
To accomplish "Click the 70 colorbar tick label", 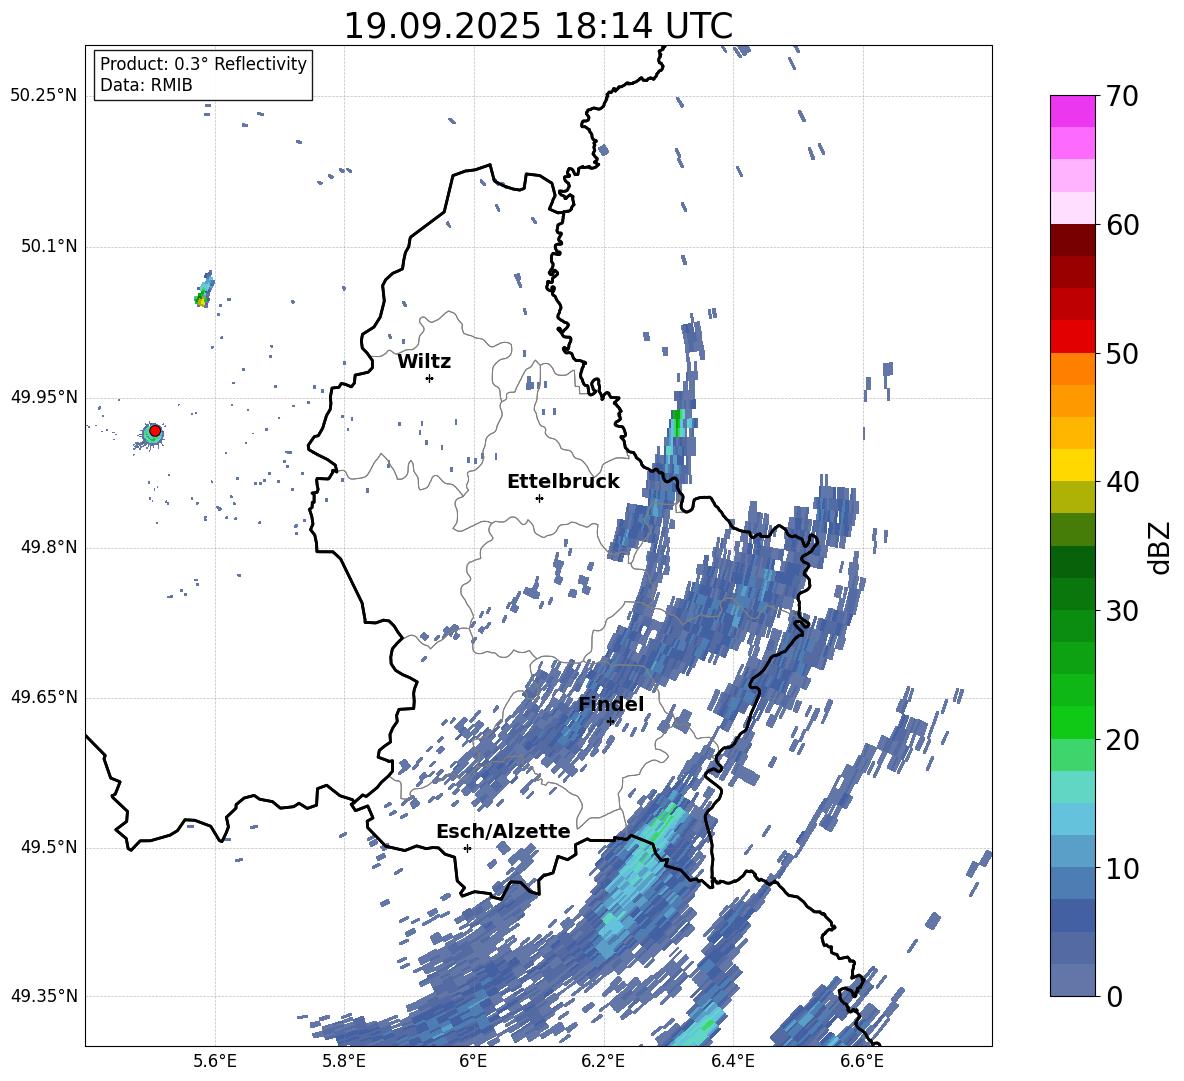I will (x=1122, y=96).
